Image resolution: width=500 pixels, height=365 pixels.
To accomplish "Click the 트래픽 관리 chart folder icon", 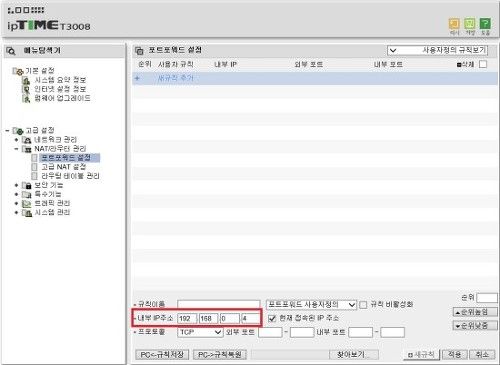I will (27, 203).
